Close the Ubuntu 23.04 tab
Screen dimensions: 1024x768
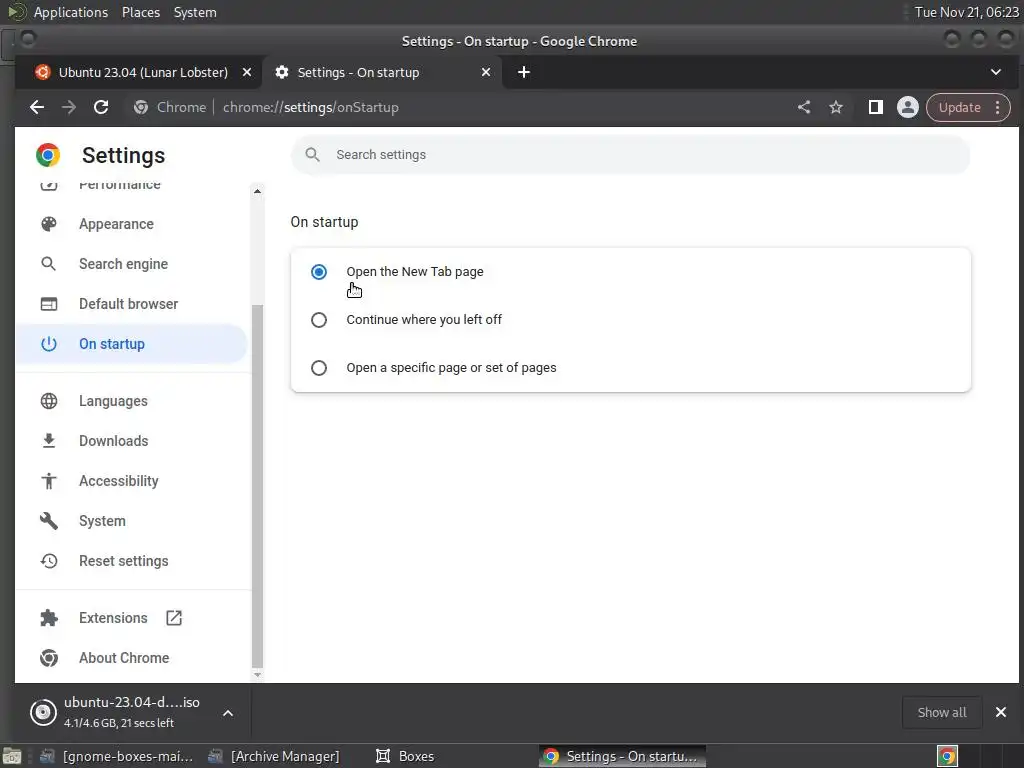(x=247, y=72)
